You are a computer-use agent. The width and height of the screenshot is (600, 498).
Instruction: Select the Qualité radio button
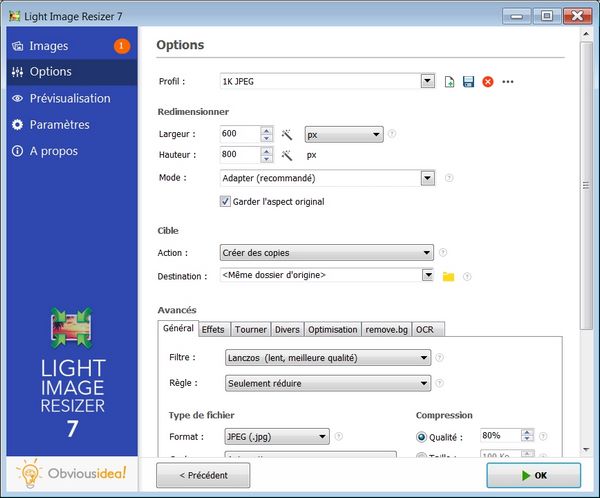coord(421,437)
